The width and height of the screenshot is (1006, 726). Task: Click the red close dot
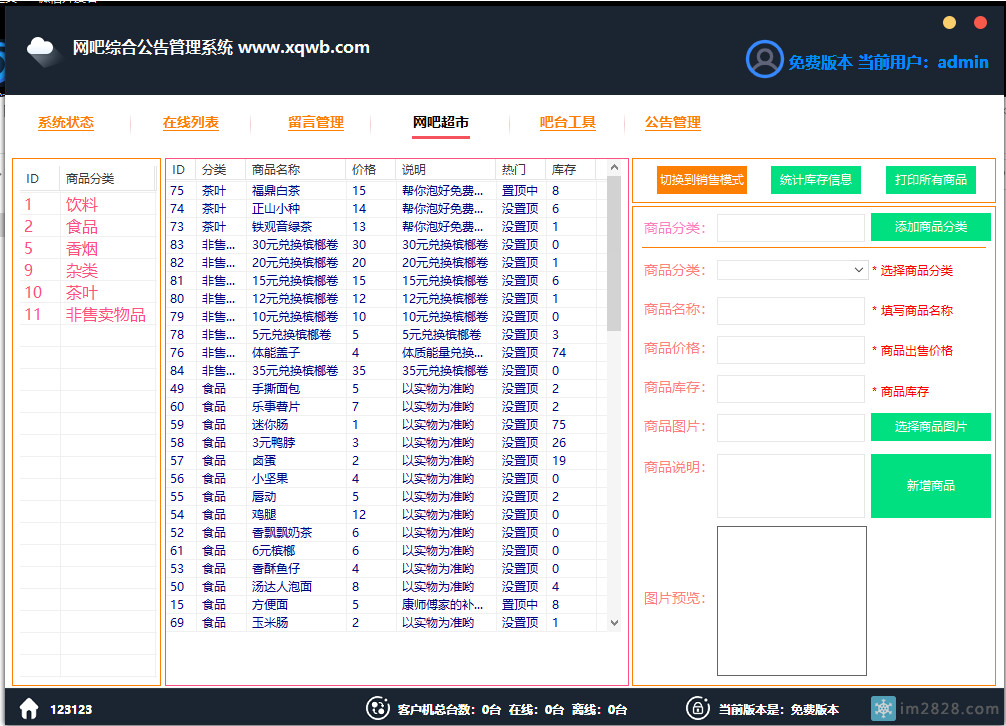click(x=979, y=23)
